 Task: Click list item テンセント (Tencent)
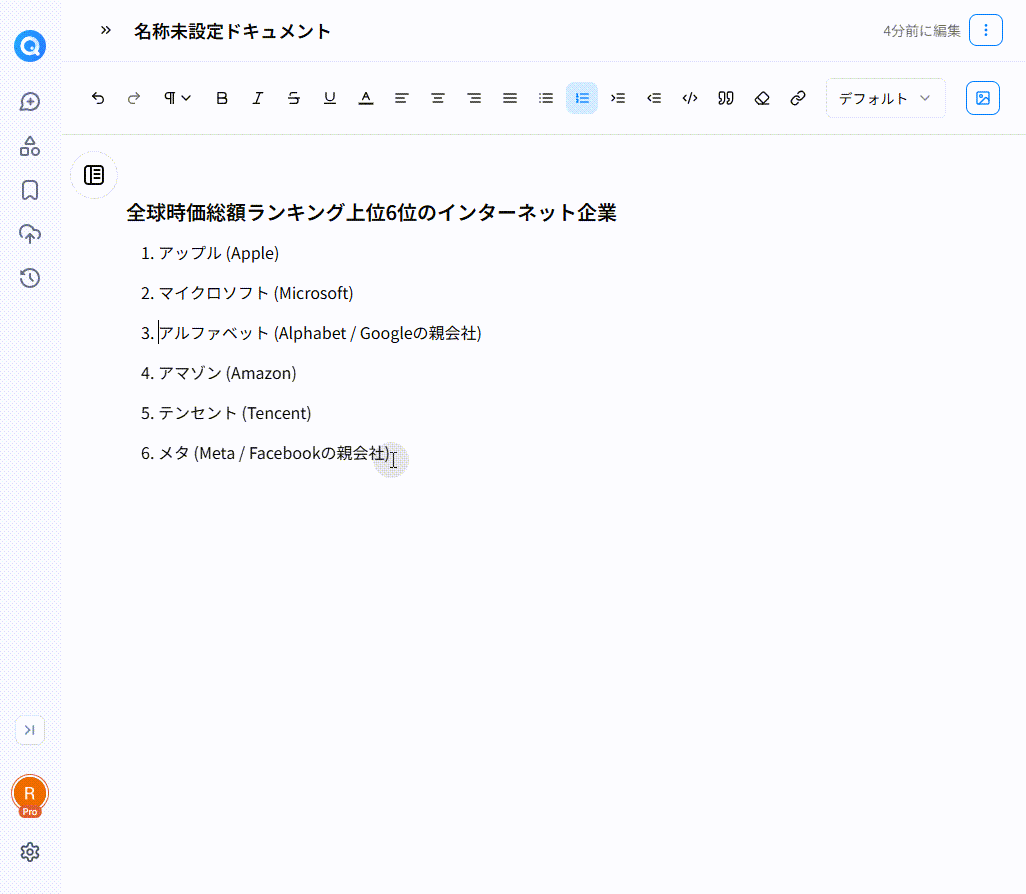coord(235,413)
